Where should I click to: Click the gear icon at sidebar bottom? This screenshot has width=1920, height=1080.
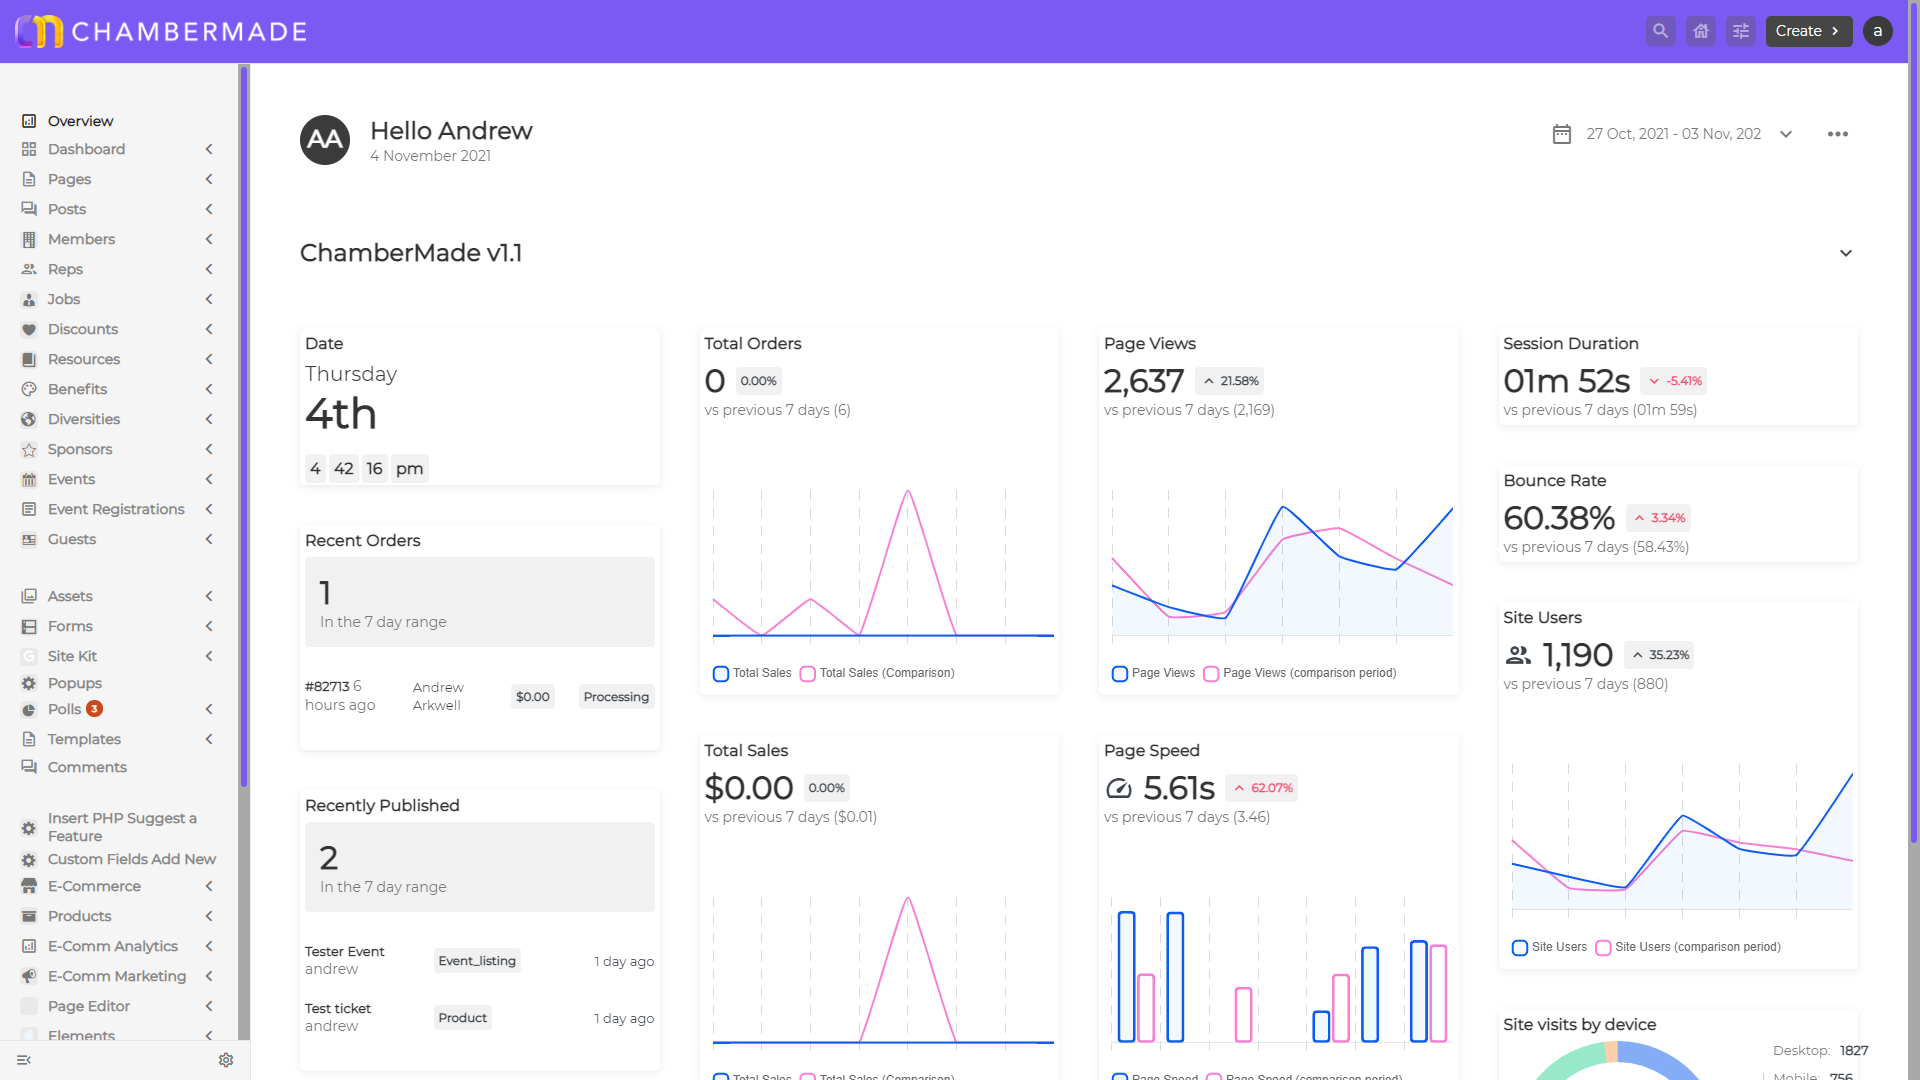pos(226,1060)
